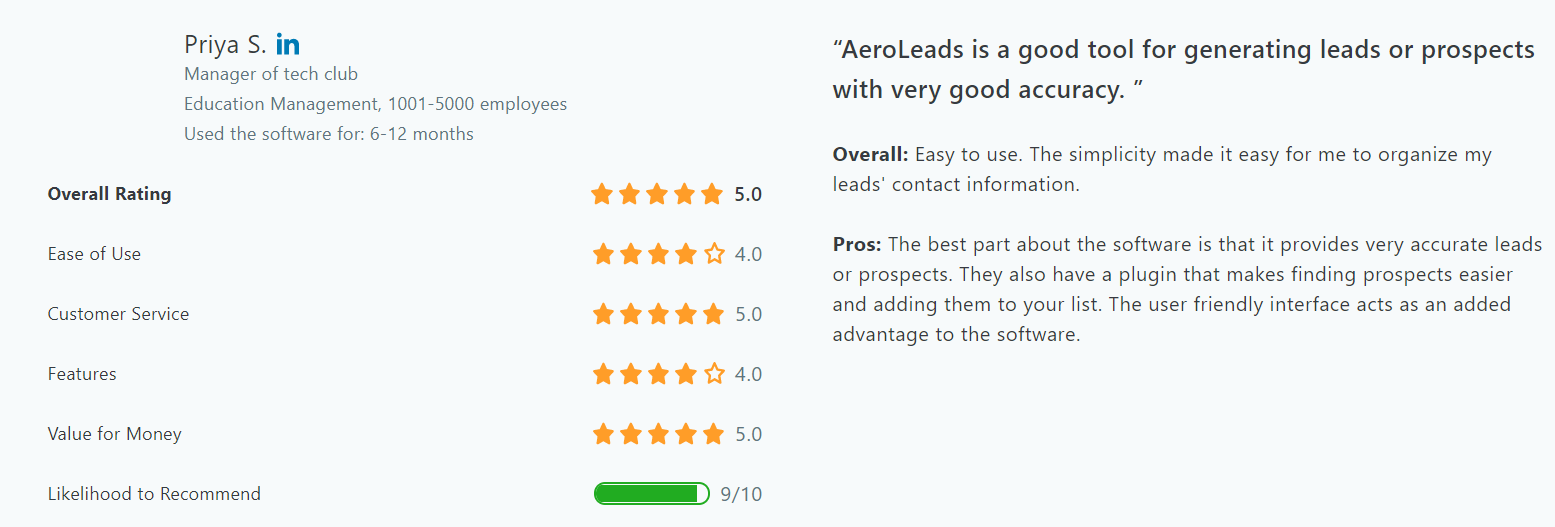Screen dimensions: 1555x527
Task: Click the second Features star
Action: pyautogui.click(x=631, y=374)
